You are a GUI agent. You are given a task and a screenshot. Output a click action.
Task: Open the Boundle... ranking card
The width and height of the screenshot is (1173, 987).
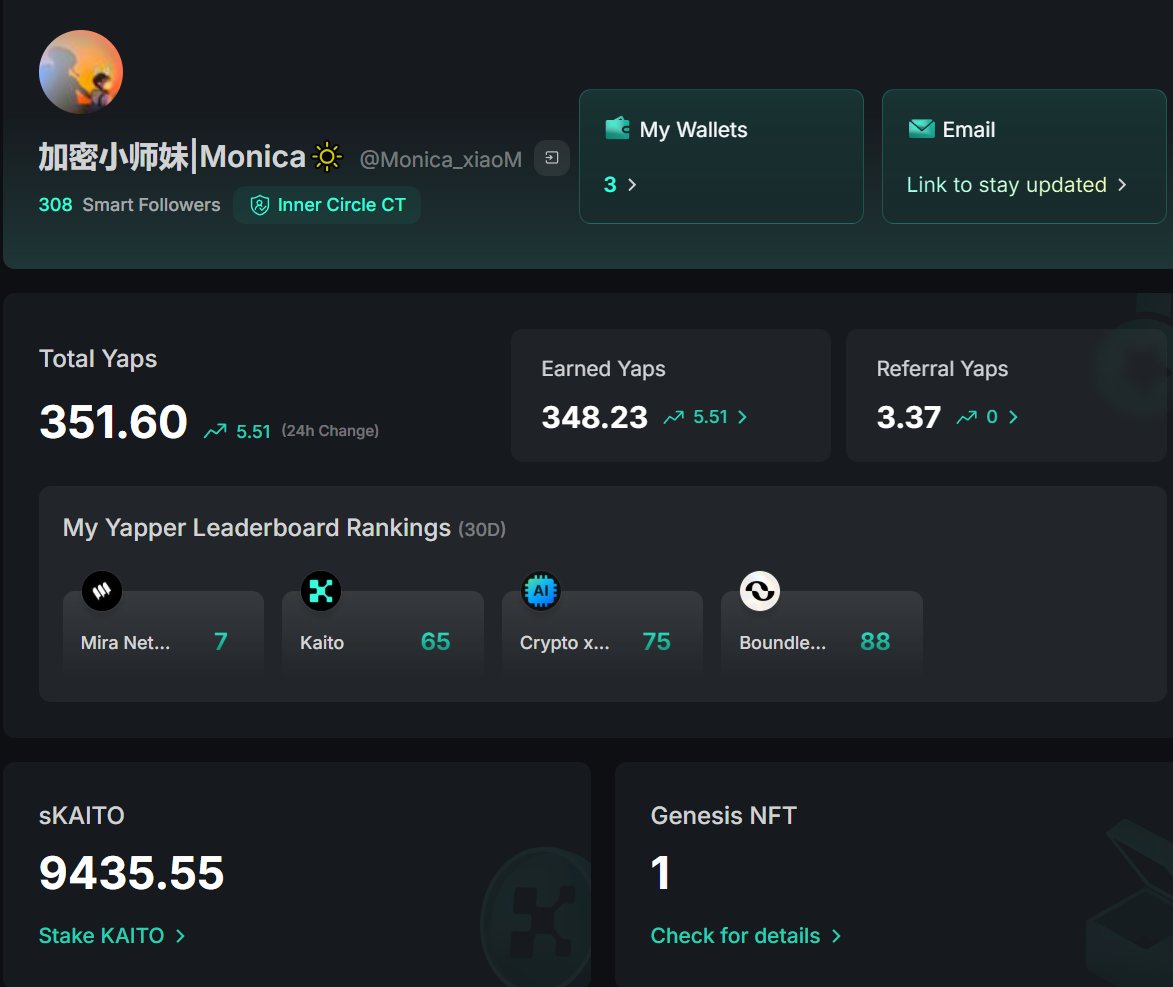pos(821,635)
